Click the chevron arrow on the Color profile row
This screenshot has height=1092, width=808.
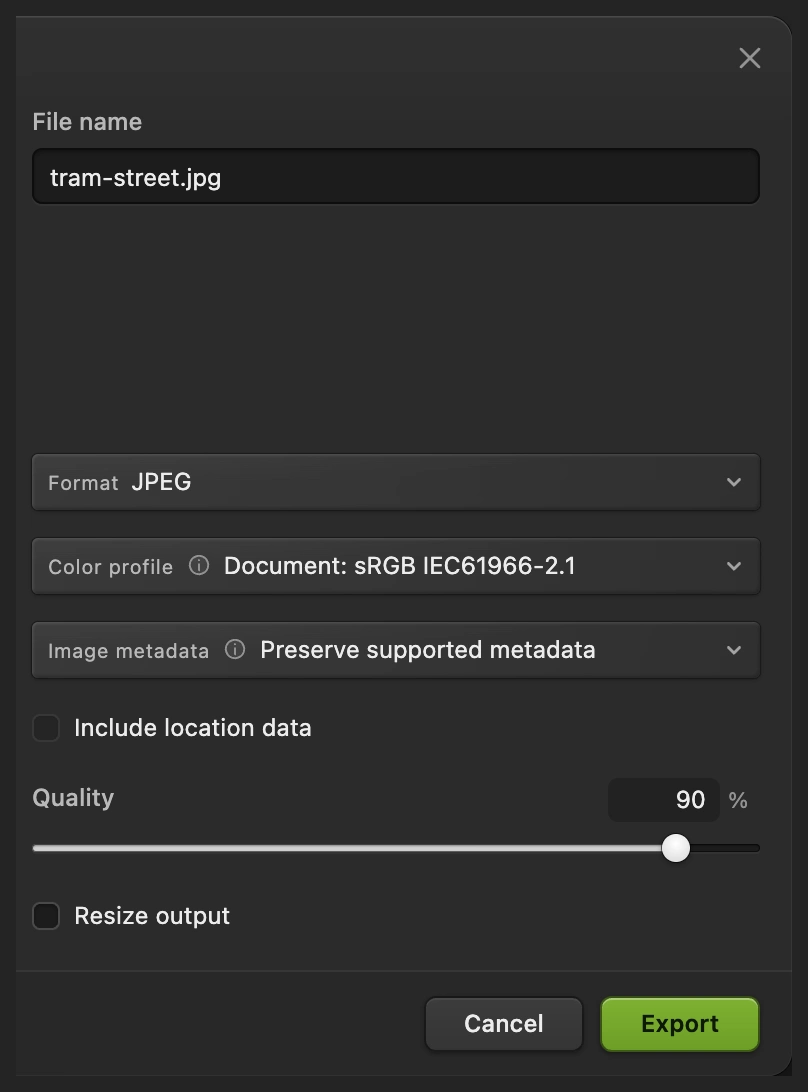point(733,566)
